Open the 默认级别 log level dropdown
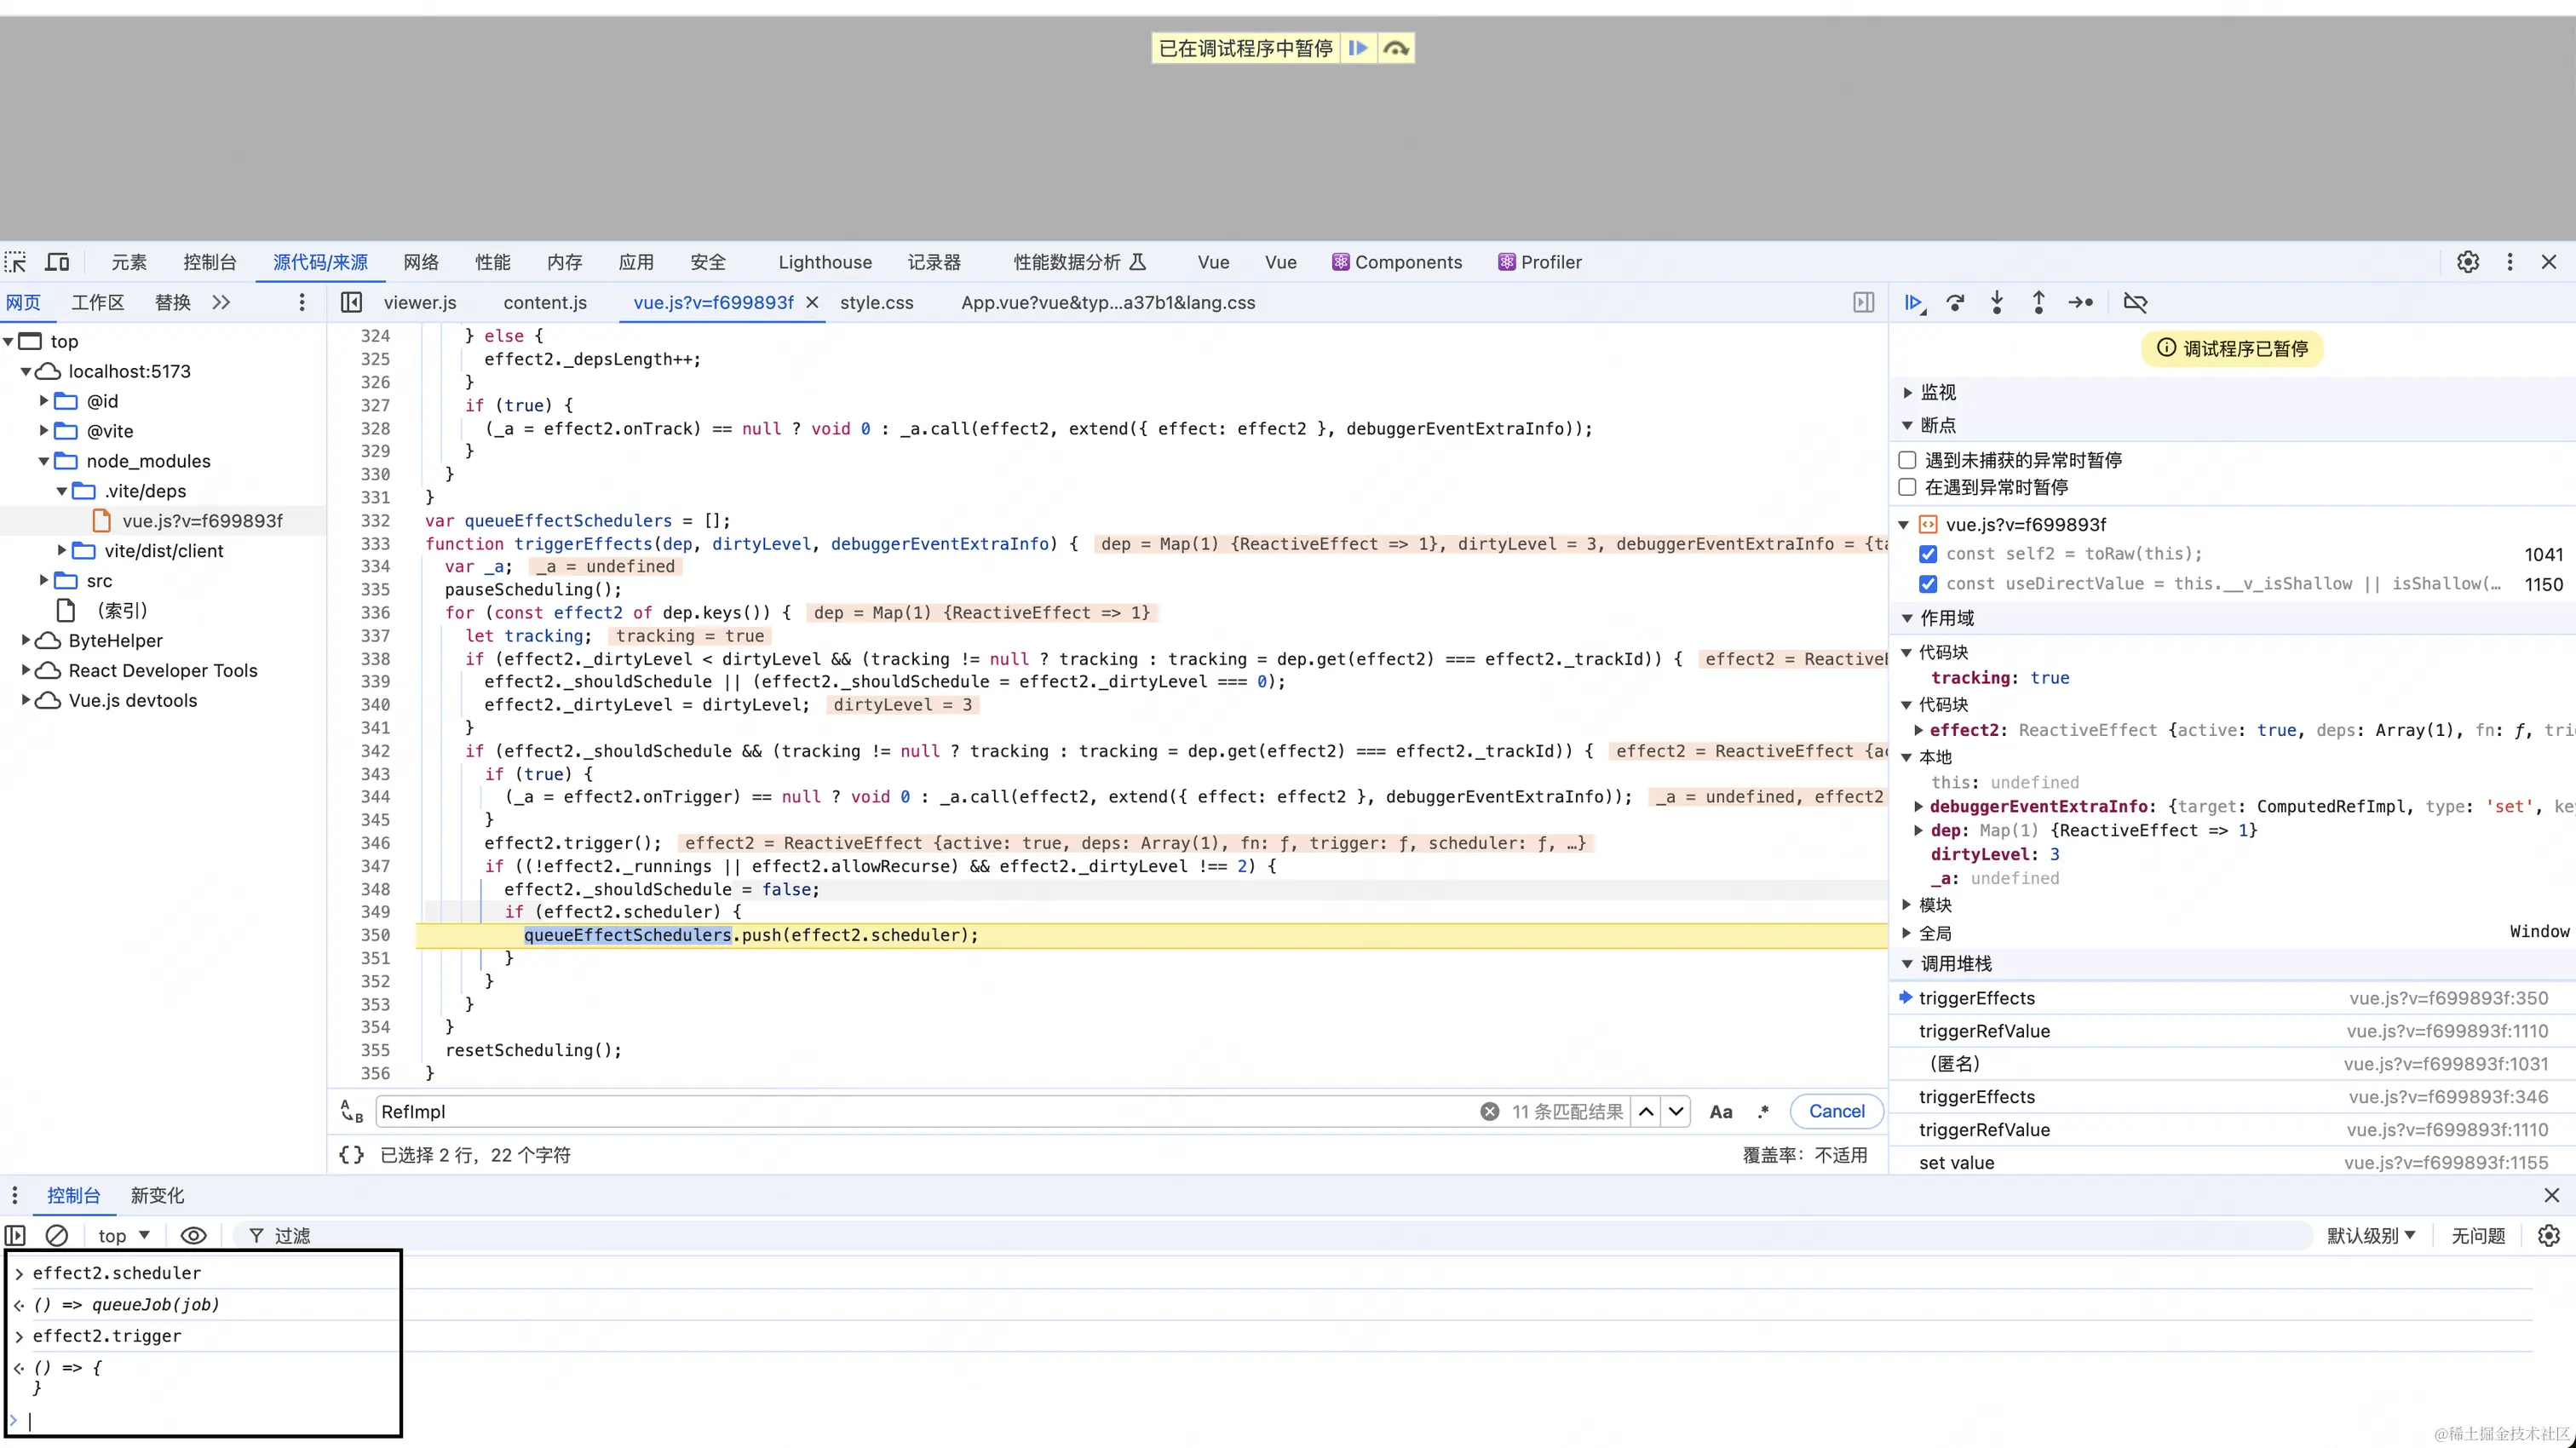Viewport: 2576px width, 1448px height. pyautogui.click(x=2370, y=1236)
